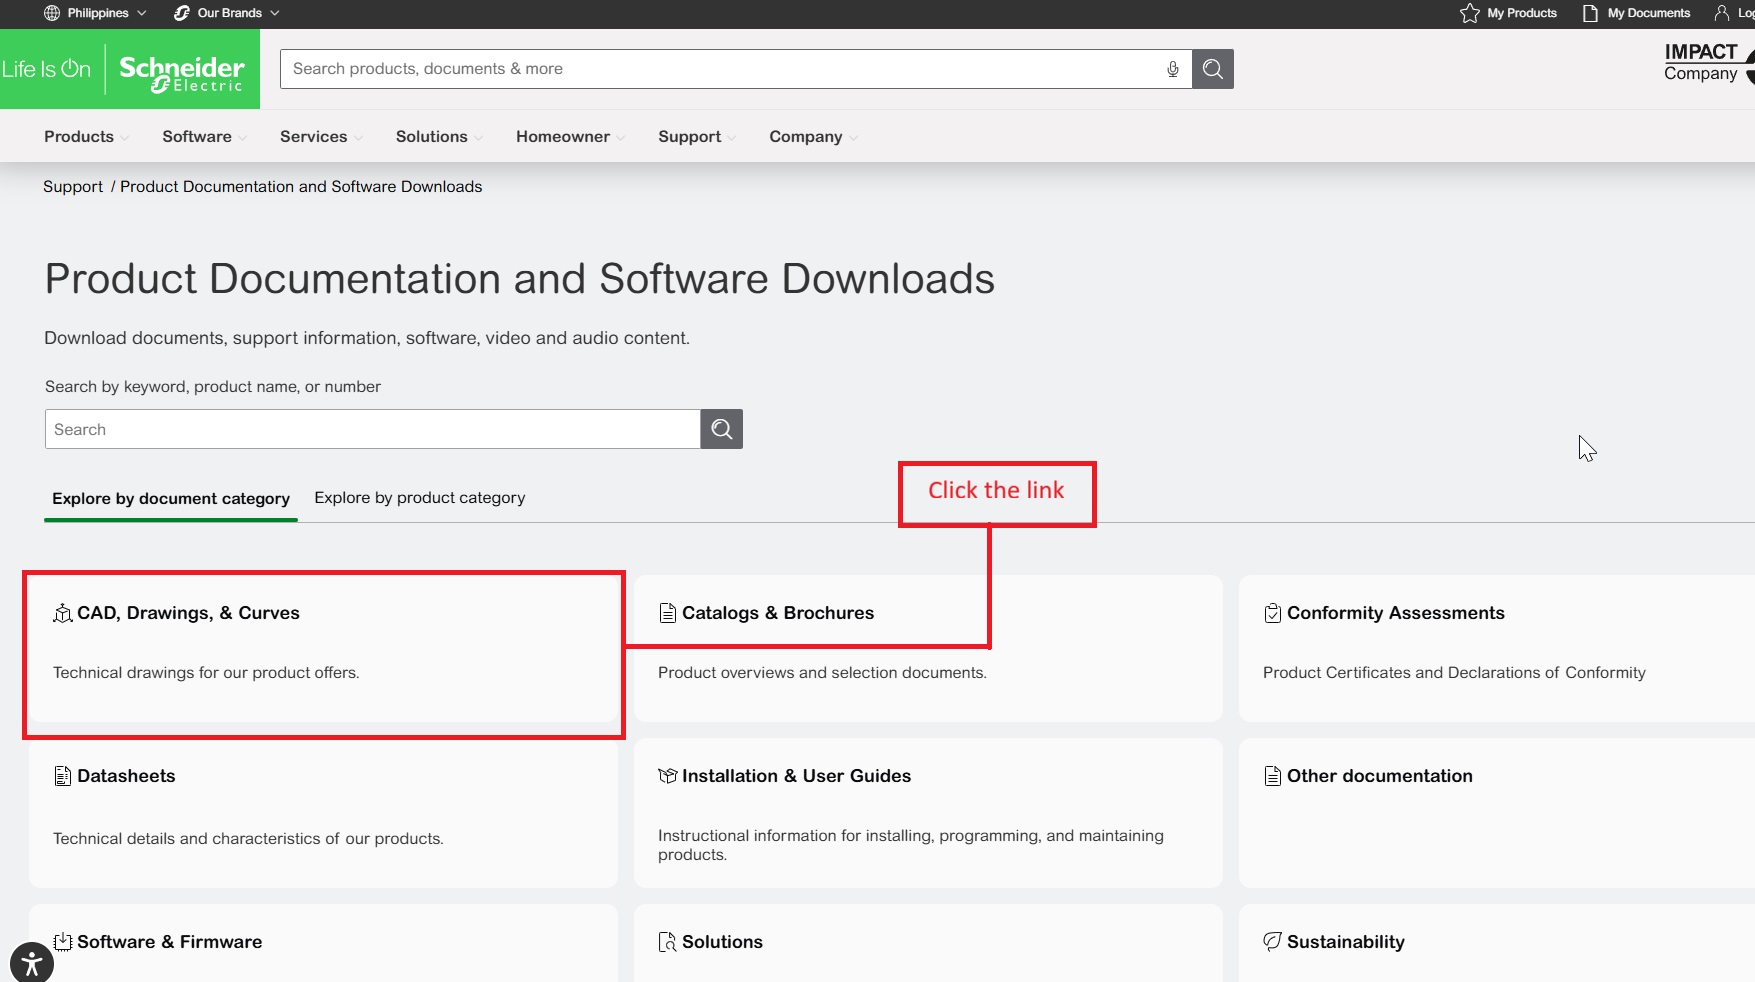
Task: Expand the Company menu chevron
Action: pyautogui.click(x=853, y=138)
